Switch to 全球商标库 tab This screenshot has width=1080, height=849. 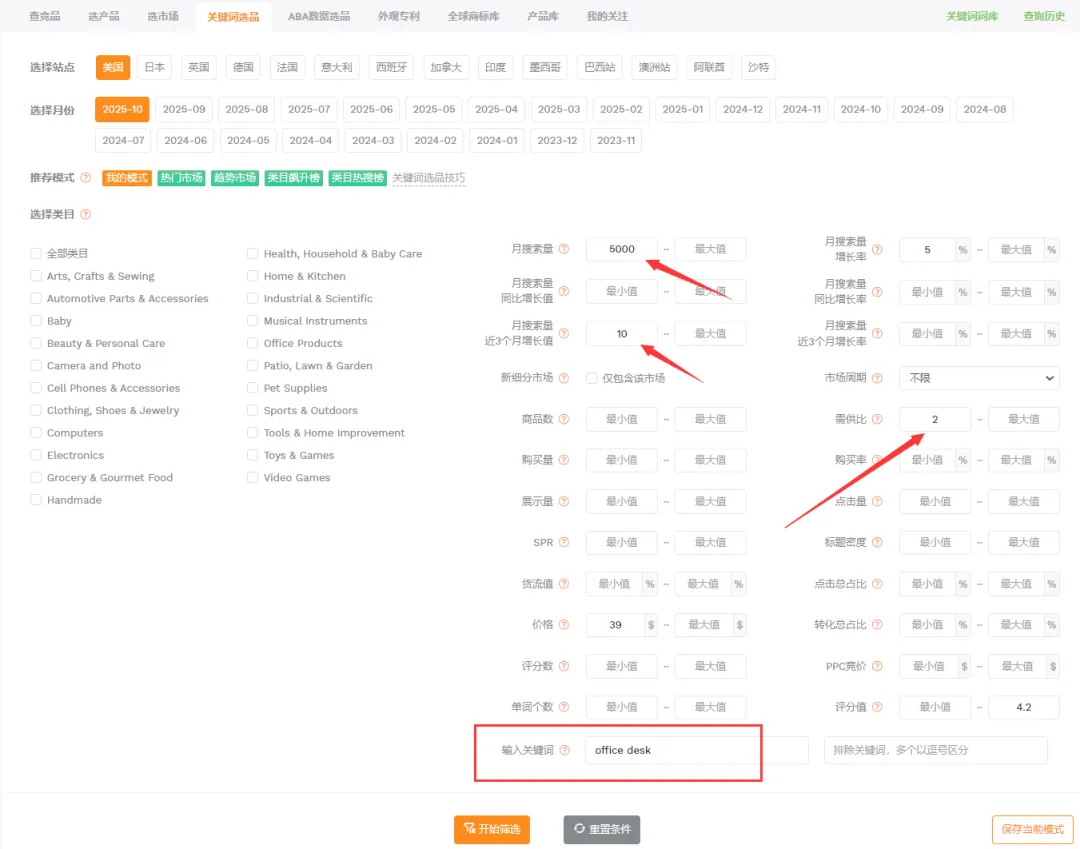[473, 16]
